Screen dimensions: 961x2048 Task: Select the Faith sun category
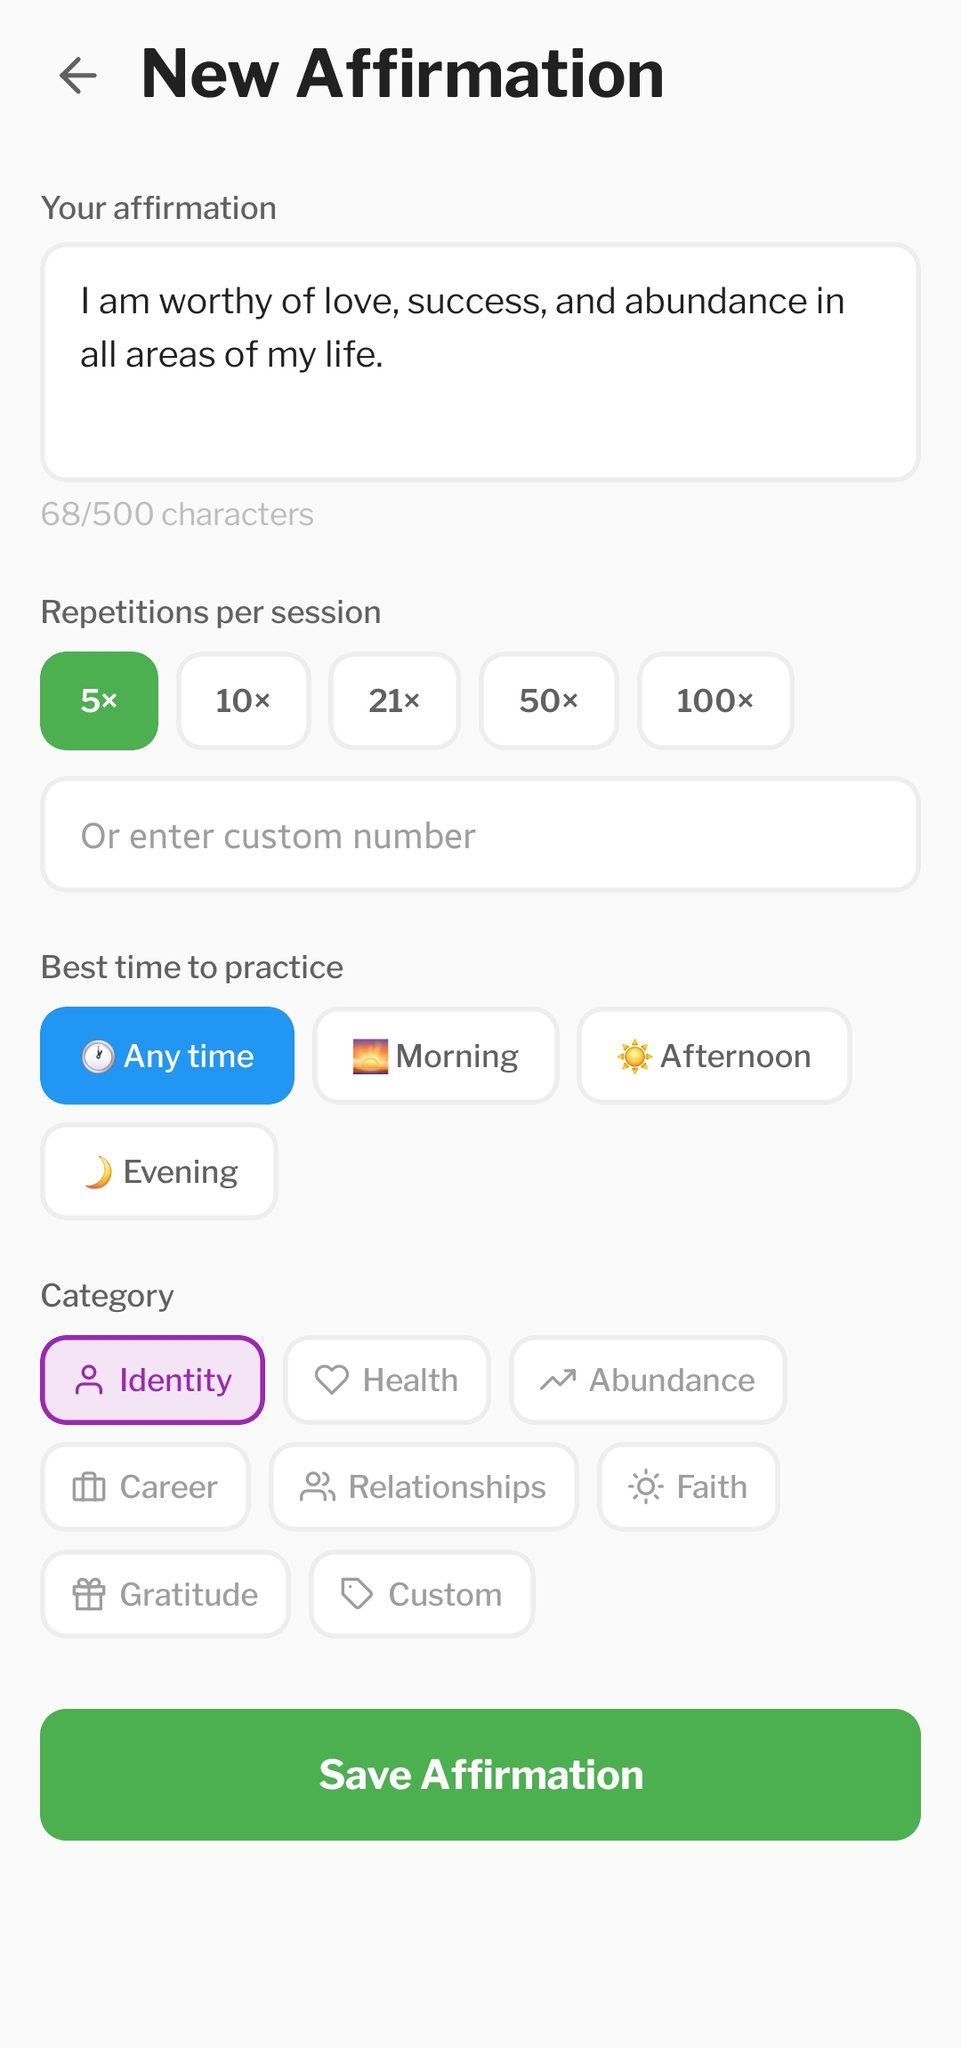[688, 1487]
